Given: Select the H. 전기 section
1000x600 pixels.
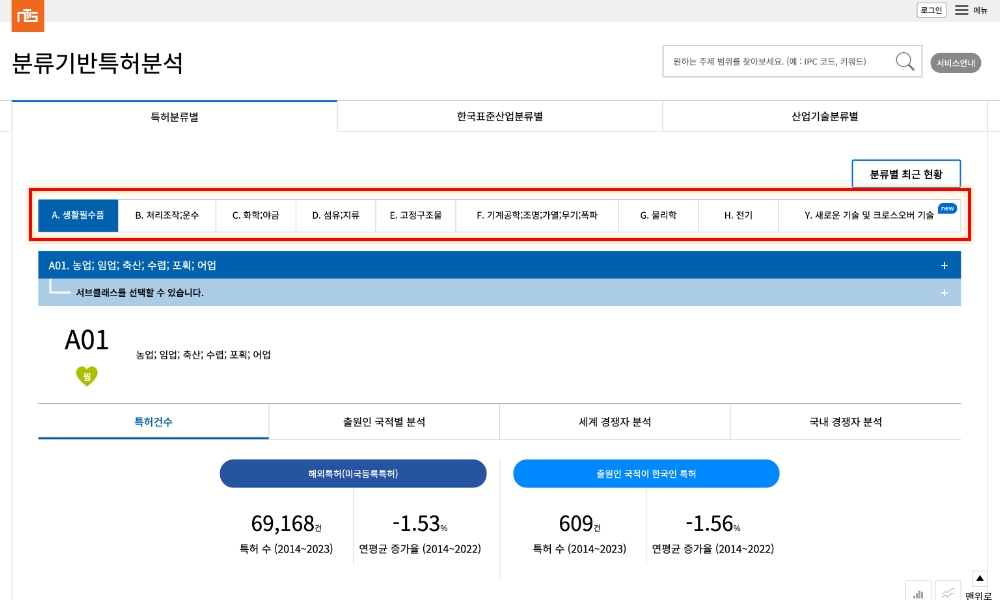Looking at the screenshot, I should (738, 216).
